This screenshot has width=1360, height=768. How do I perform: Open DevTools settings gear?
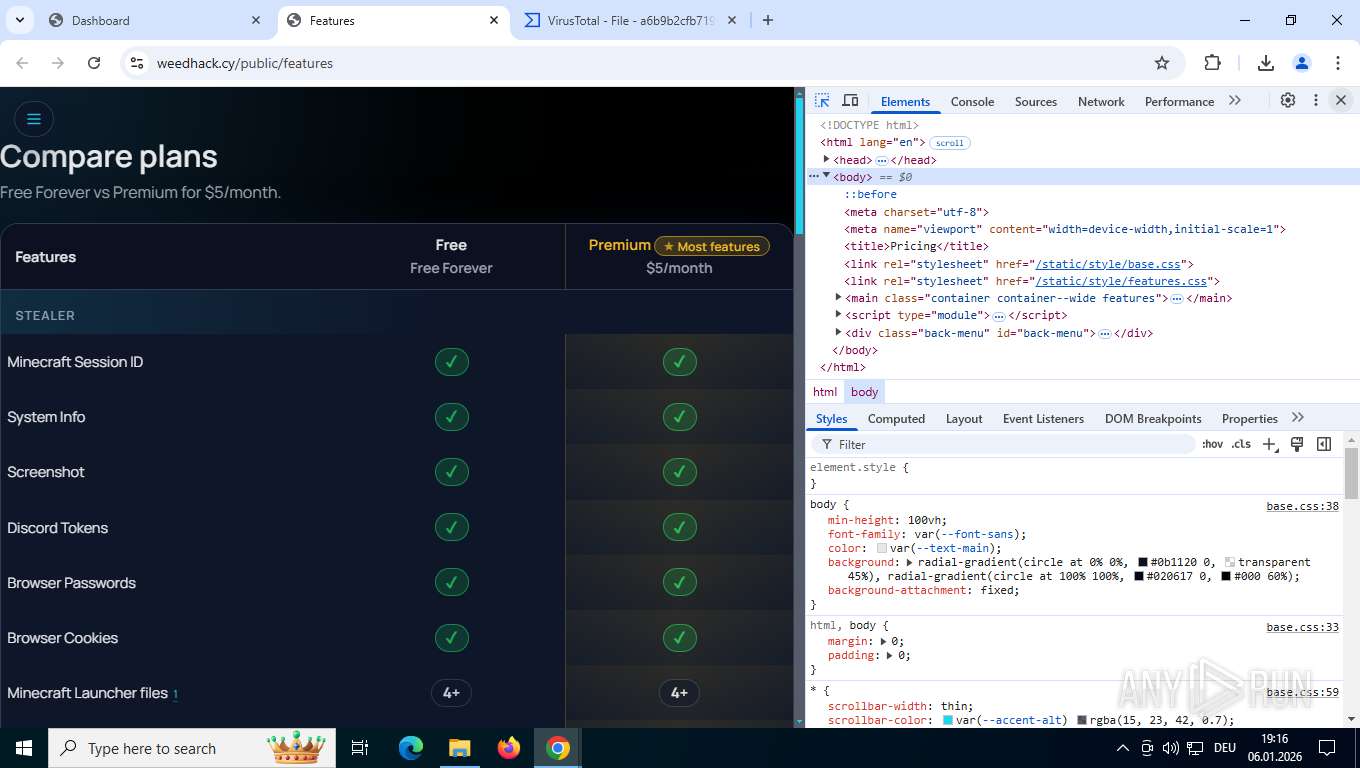pyautogui.click(x=1288, y=100)
